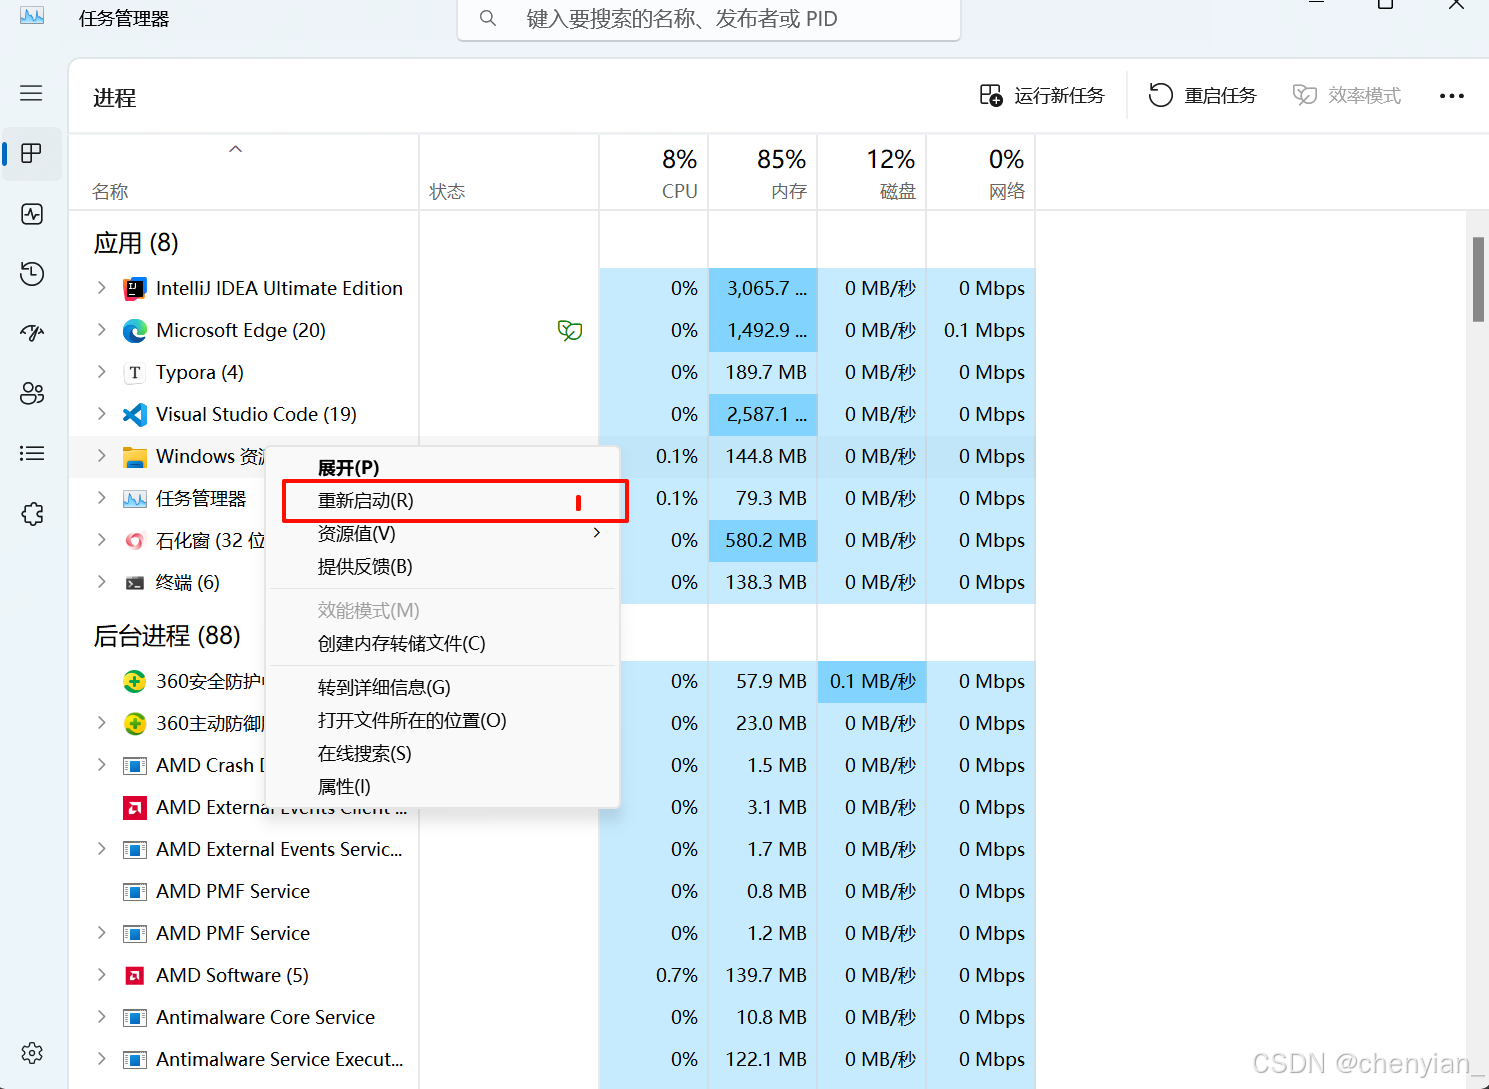Click the AMD Software red icon
The width and height of the screenshot is (1489, 1089).
pyautogui.click(x=134, y=976)
